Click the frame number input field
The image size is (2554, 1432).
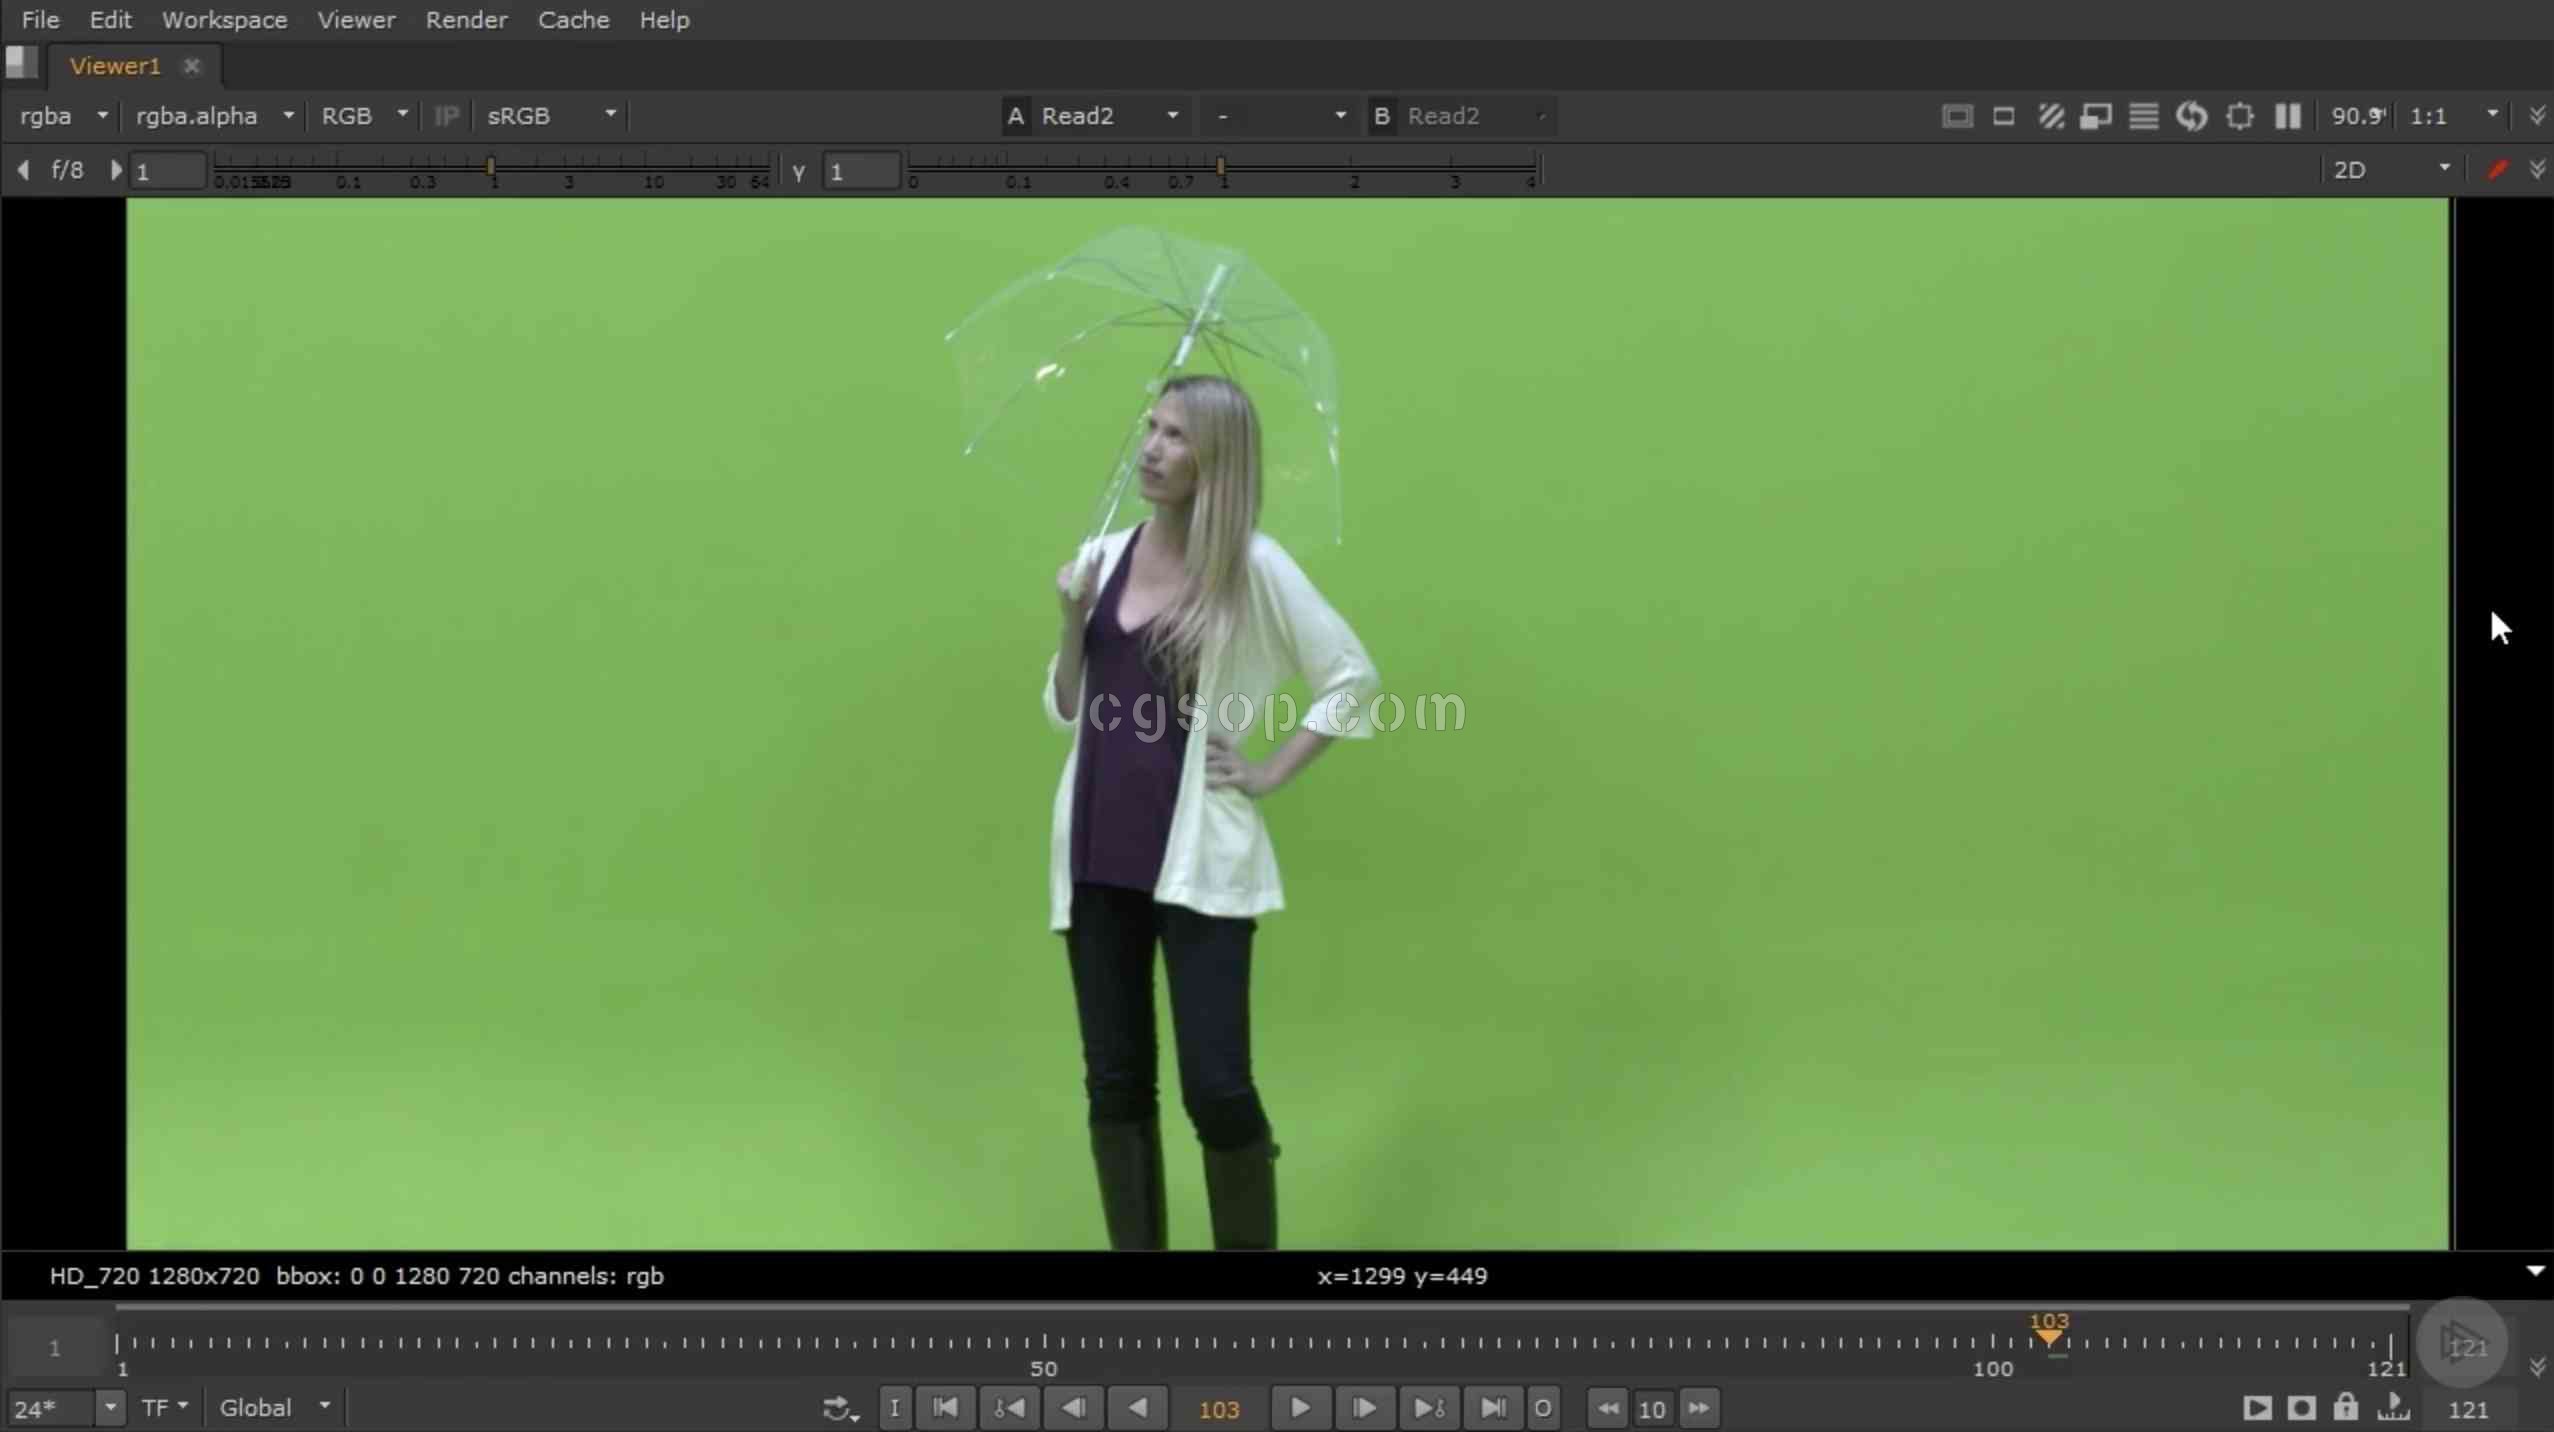(1217, 1407)
